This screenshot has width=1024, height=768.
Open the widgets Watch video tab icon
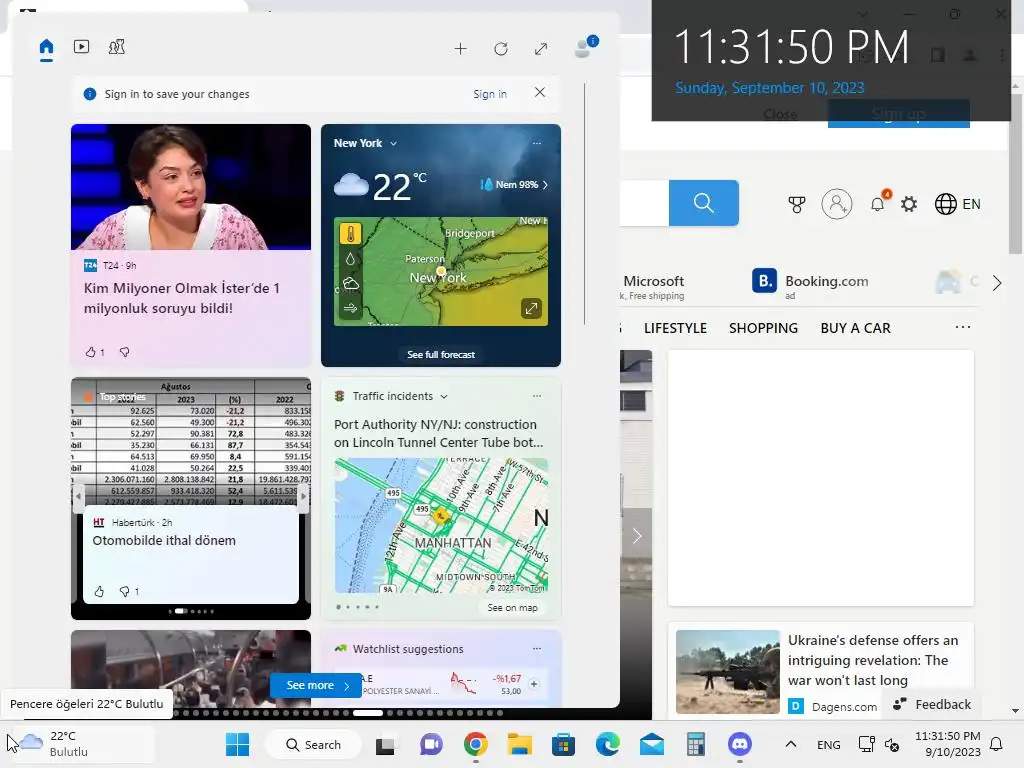pos(82,47)
